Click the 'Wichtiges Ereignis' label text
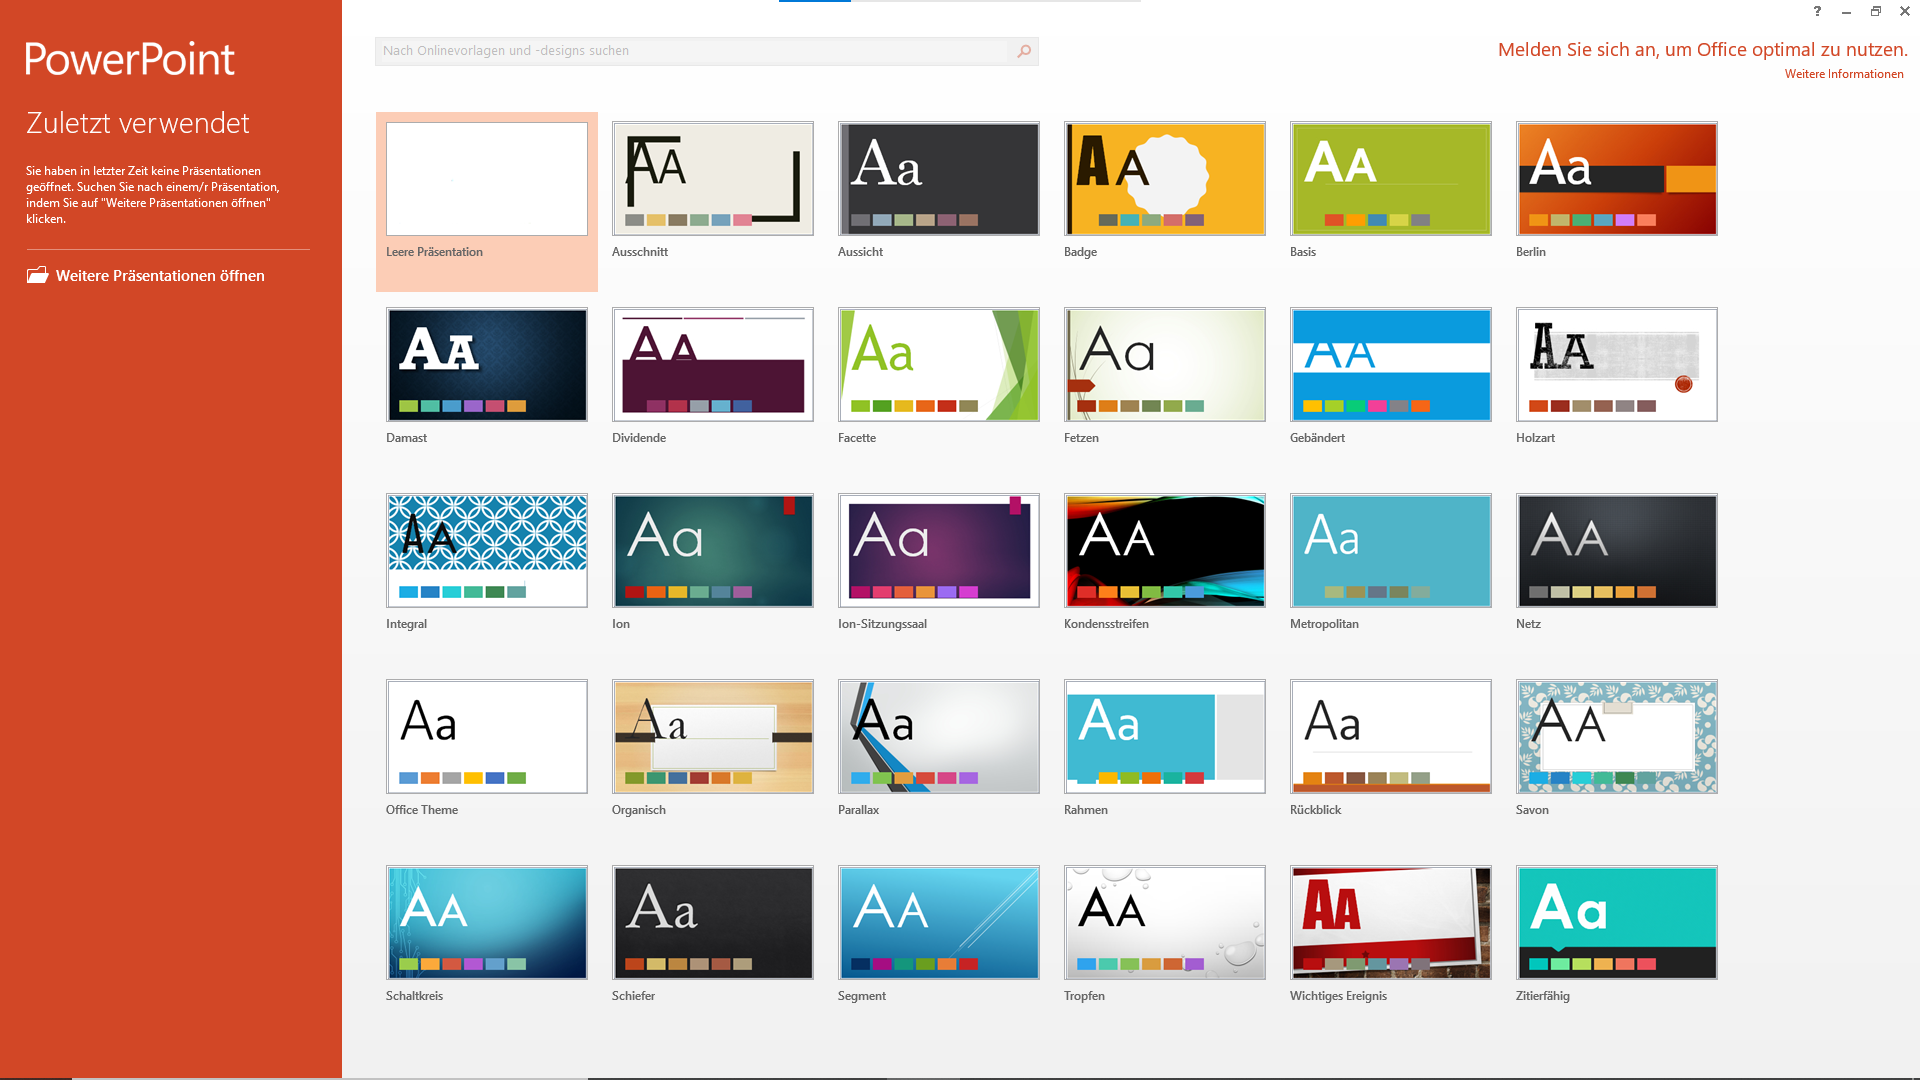The width and height of the screenshot is (1920, 1080). (1338, 996)
